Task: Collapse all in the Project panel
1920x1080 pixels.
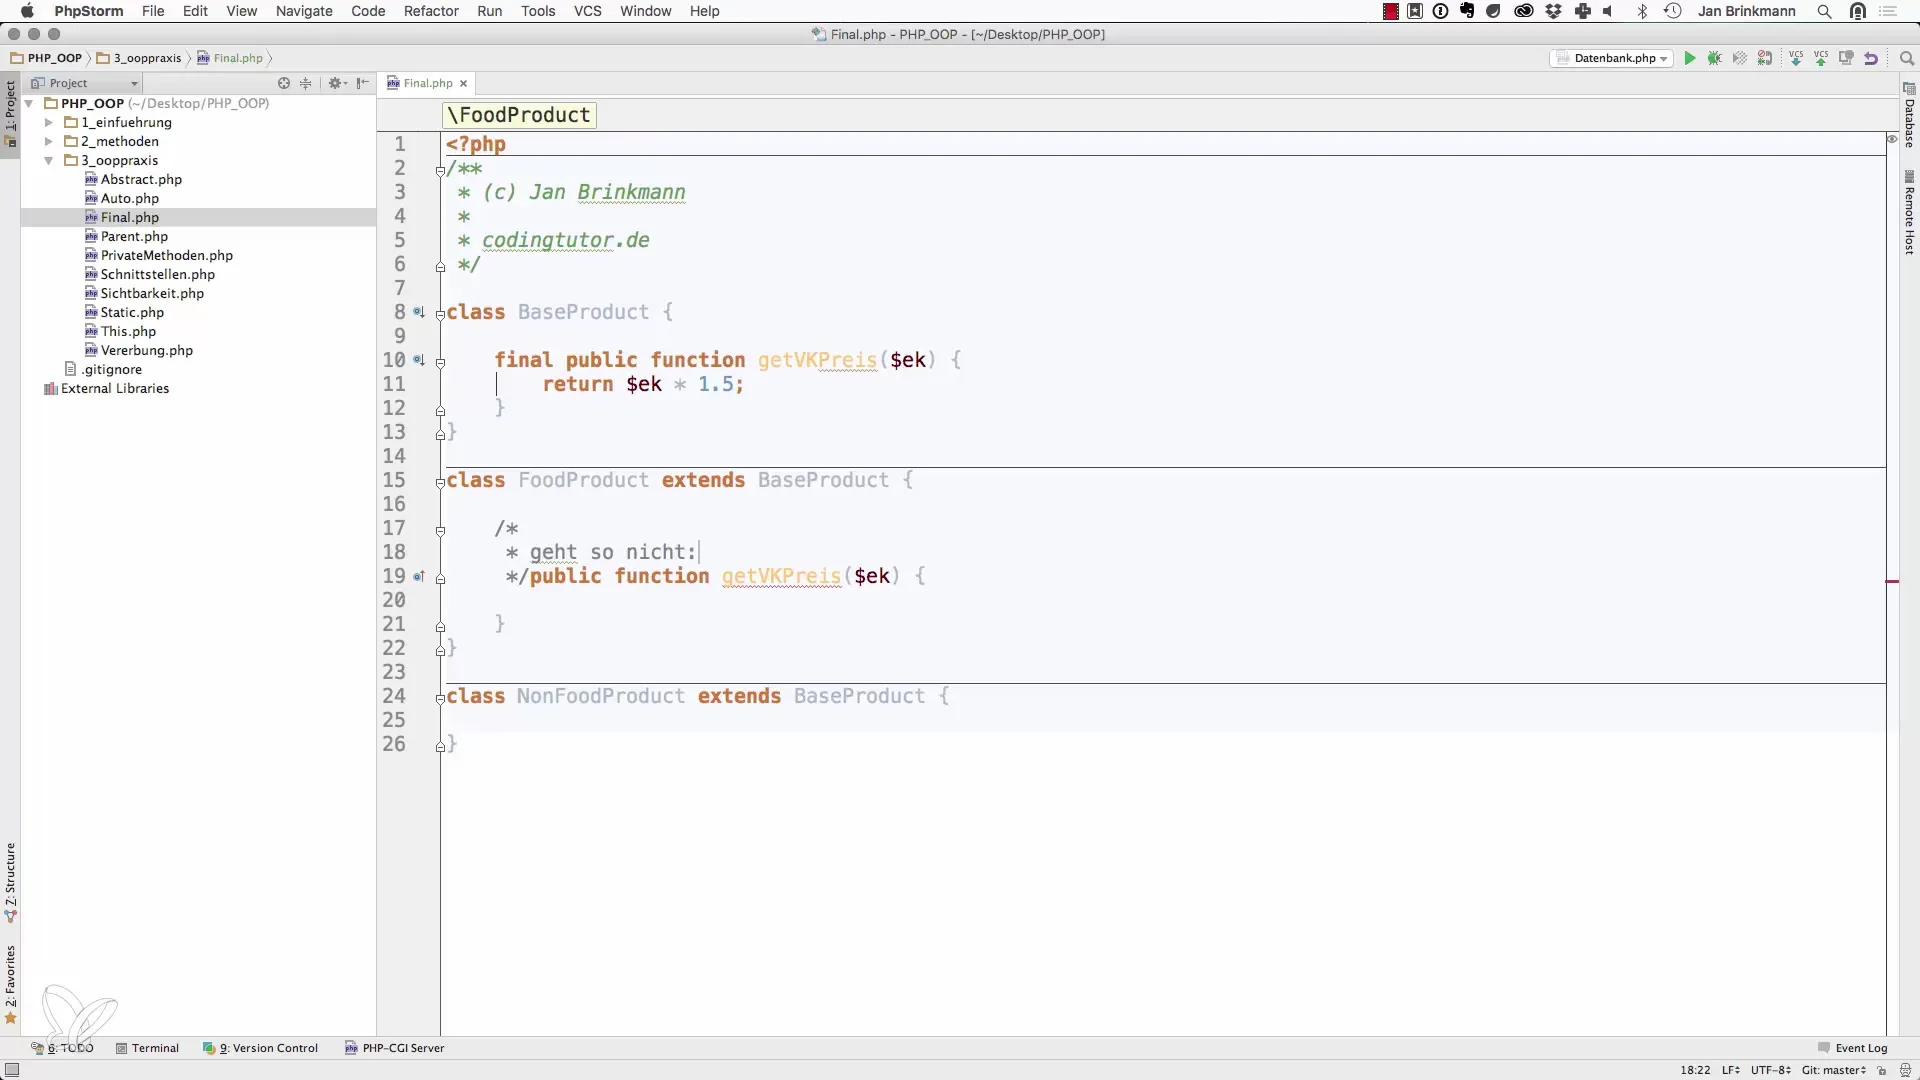Action: (306, 83)
